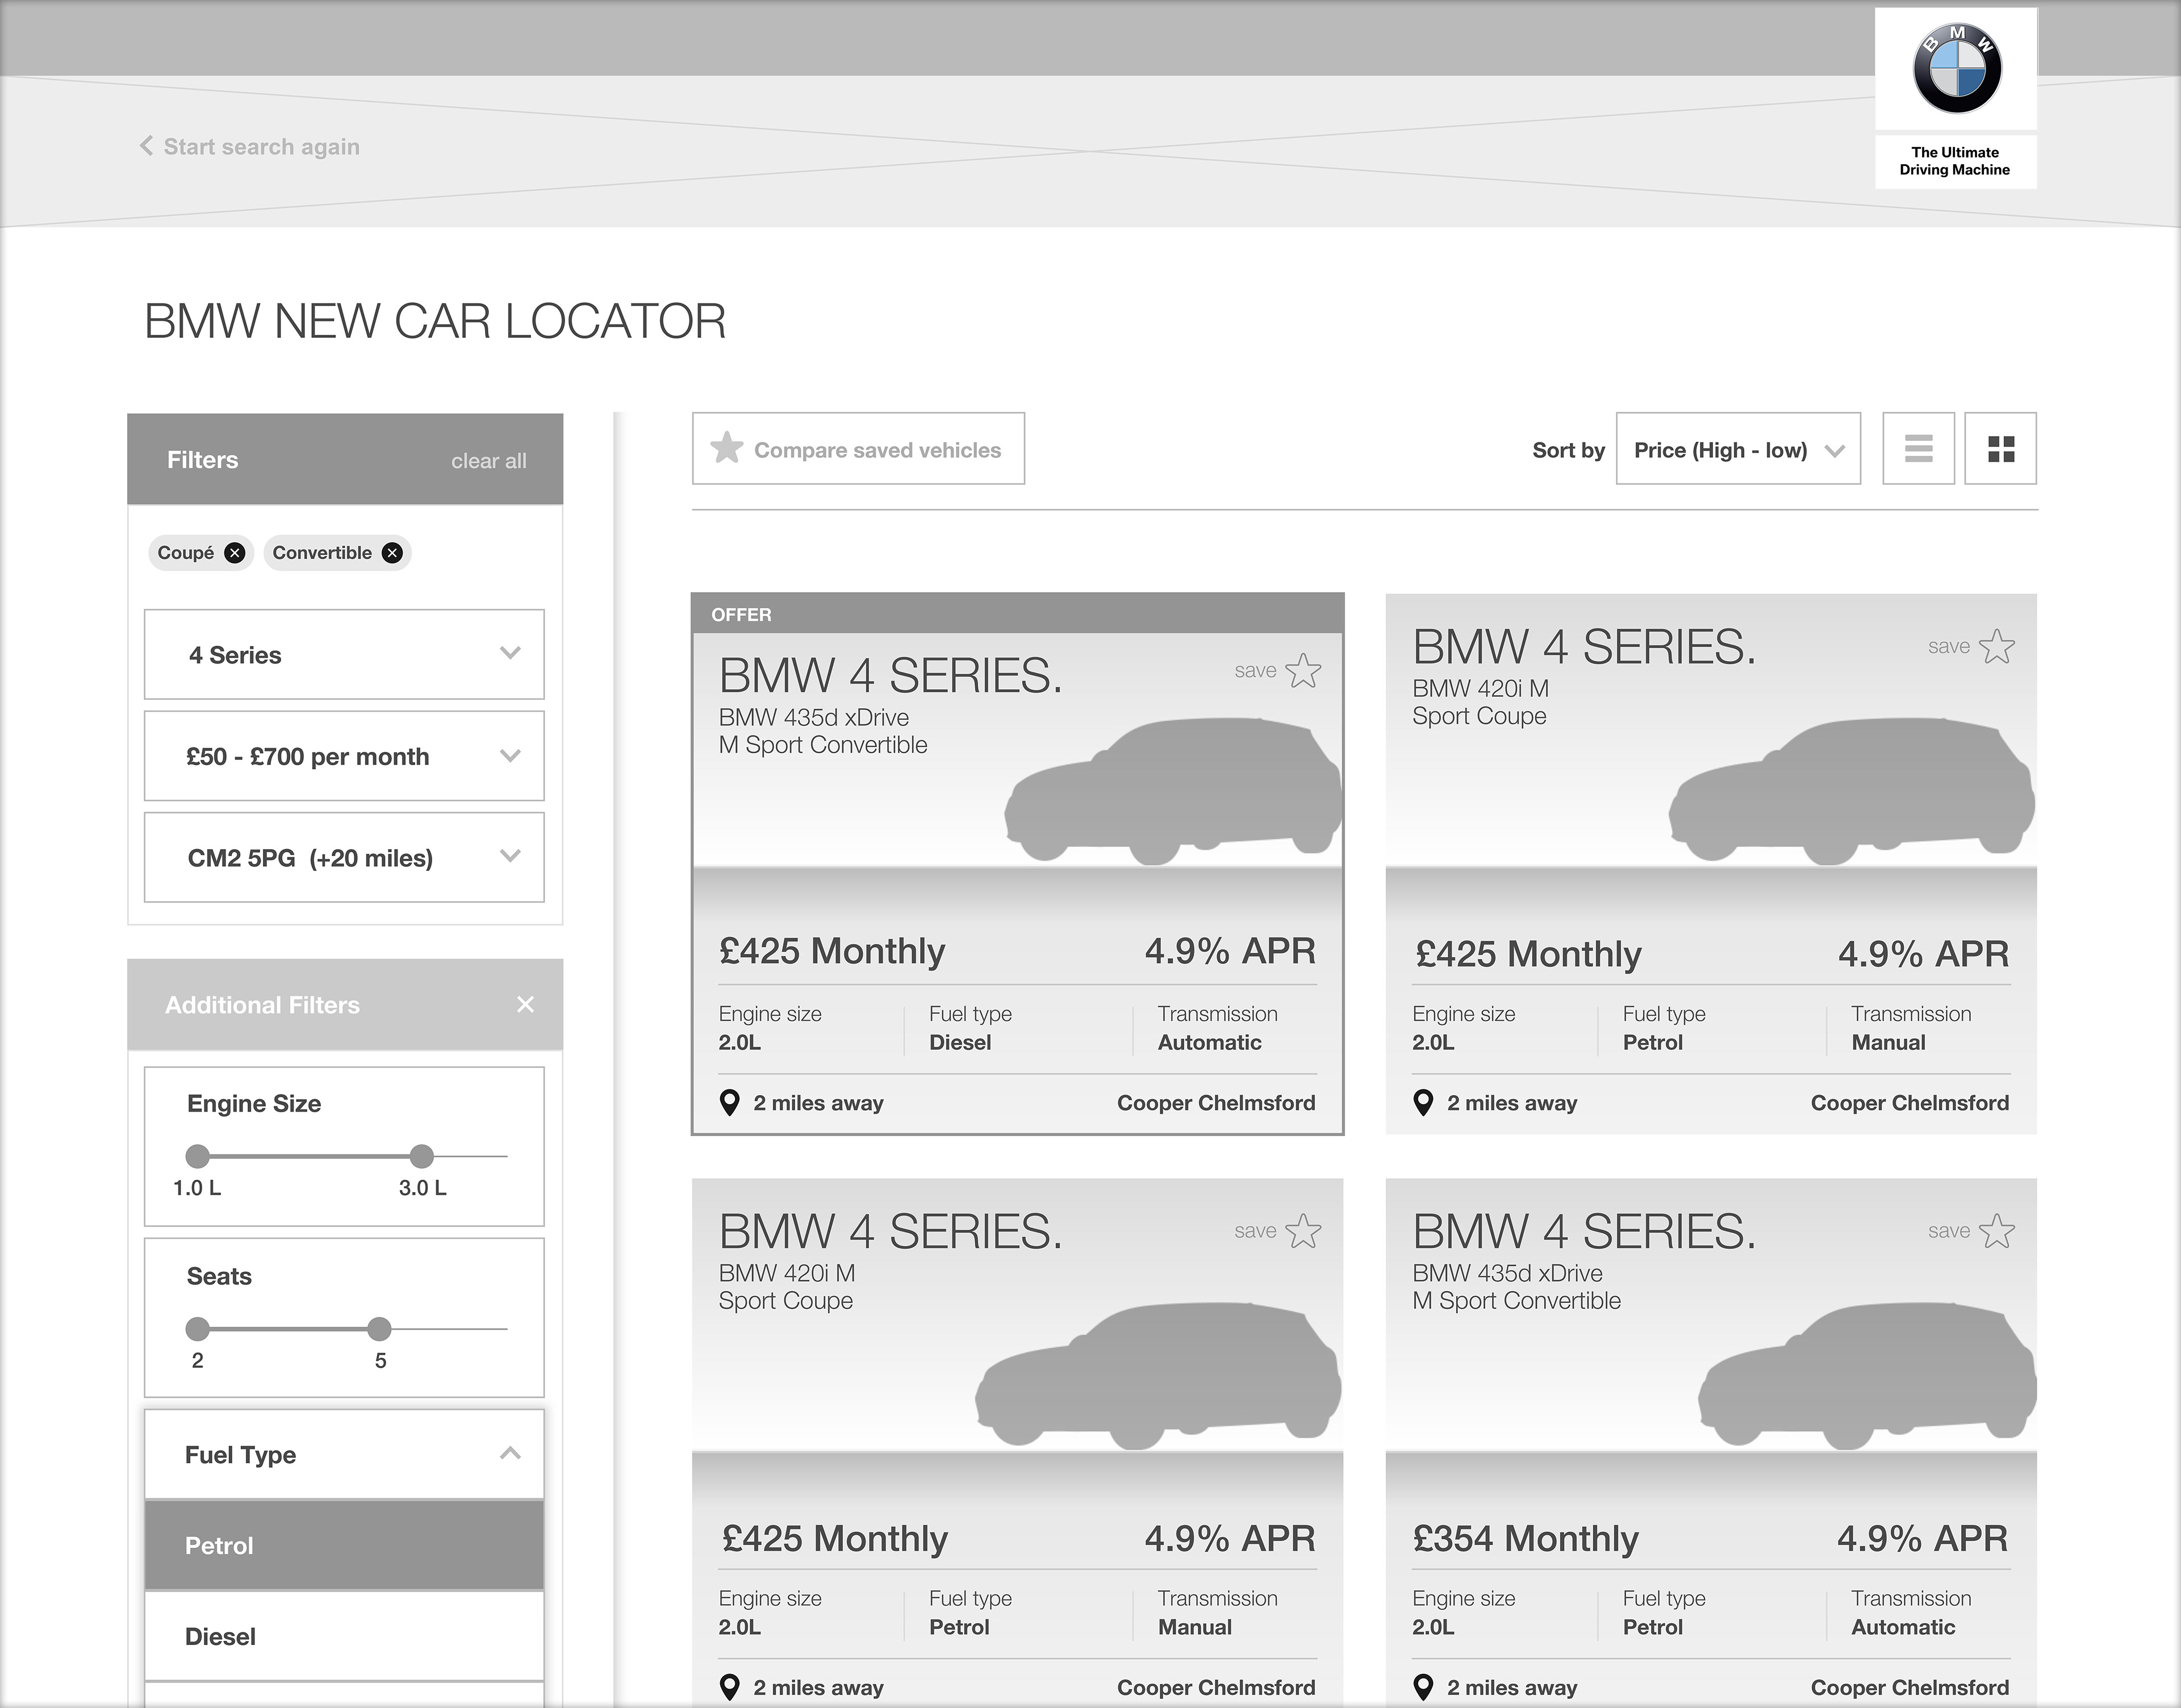Switch to list view layout
The width and height of the screenshot is (2181, 1708).
pyautogui.click(x=1918, y=449)
